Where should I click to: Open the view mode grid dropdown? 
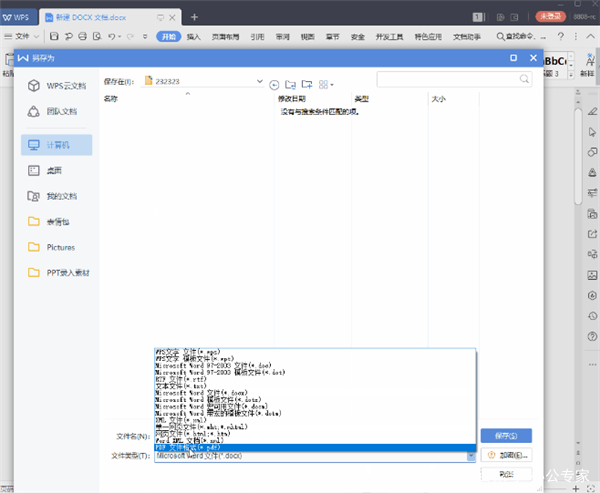326,85
